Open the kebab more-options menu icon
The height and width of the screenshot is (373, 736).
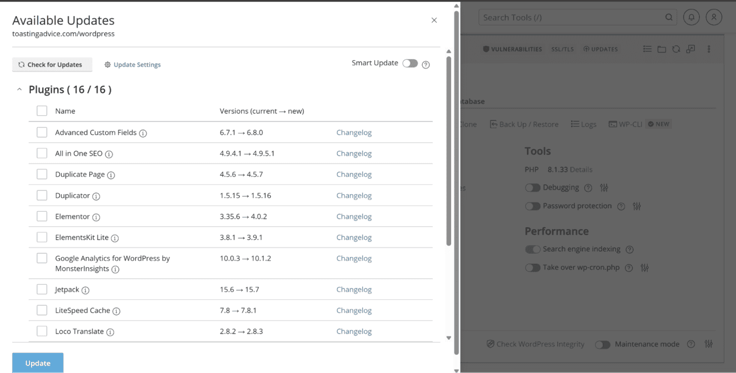point(709,49)
